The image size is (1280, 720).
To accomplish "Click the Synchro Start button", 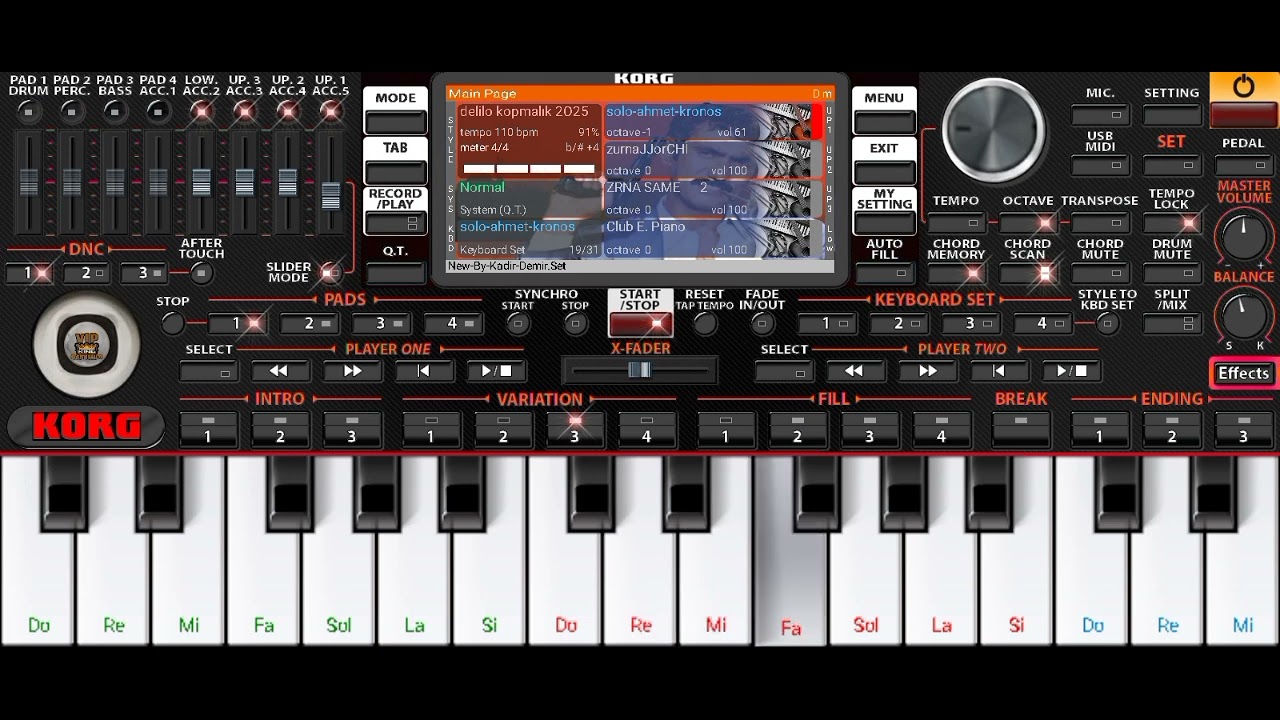I will [x=518, y=323].
